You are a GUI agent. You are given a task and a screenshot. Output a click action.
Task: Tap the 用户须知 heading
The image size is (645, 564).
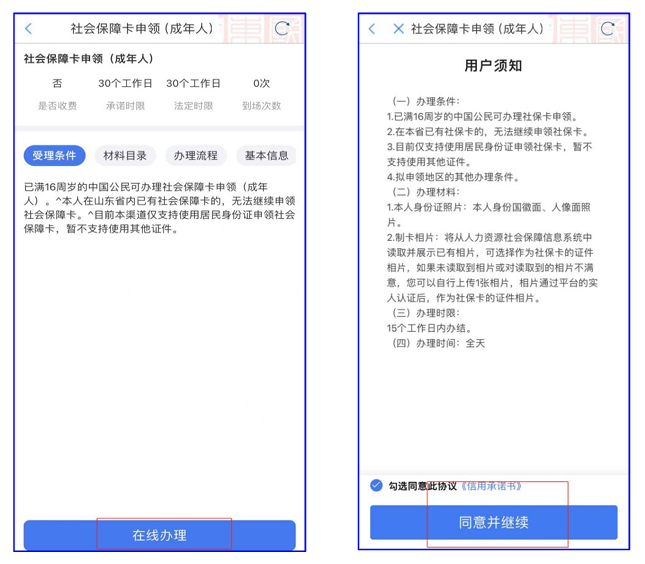pos(493,66)
